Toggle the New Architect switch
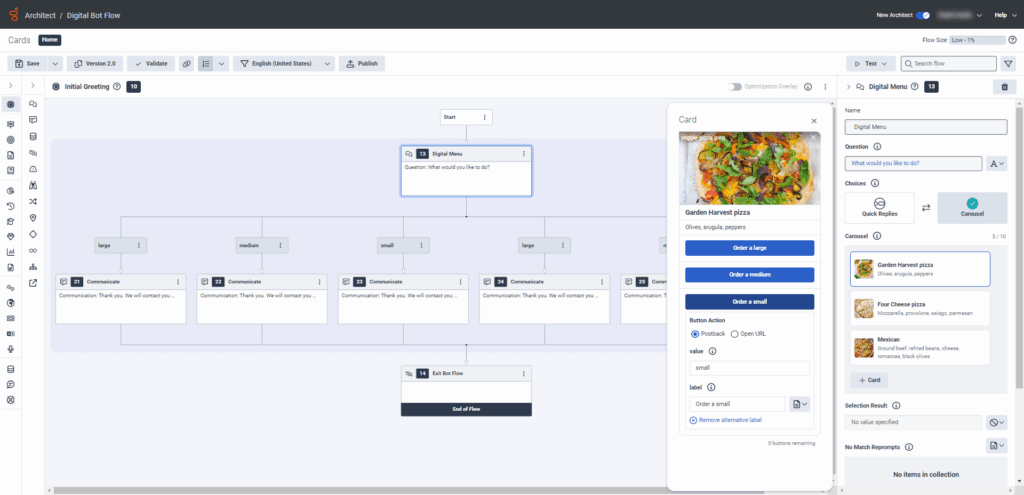The height and width of the screenshot is (495, 1024). pyautogui.click(x=923, y=15)
